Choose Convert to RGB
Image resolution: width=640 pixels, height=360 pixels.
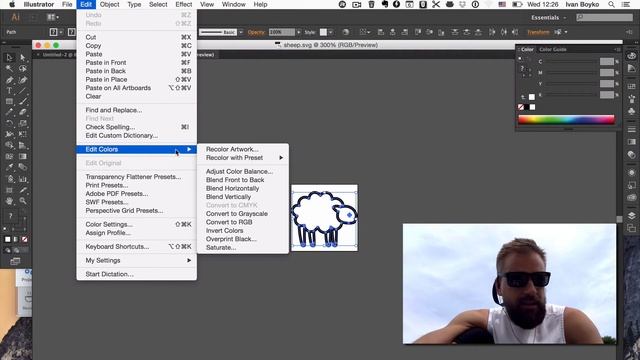pos(229,222)
